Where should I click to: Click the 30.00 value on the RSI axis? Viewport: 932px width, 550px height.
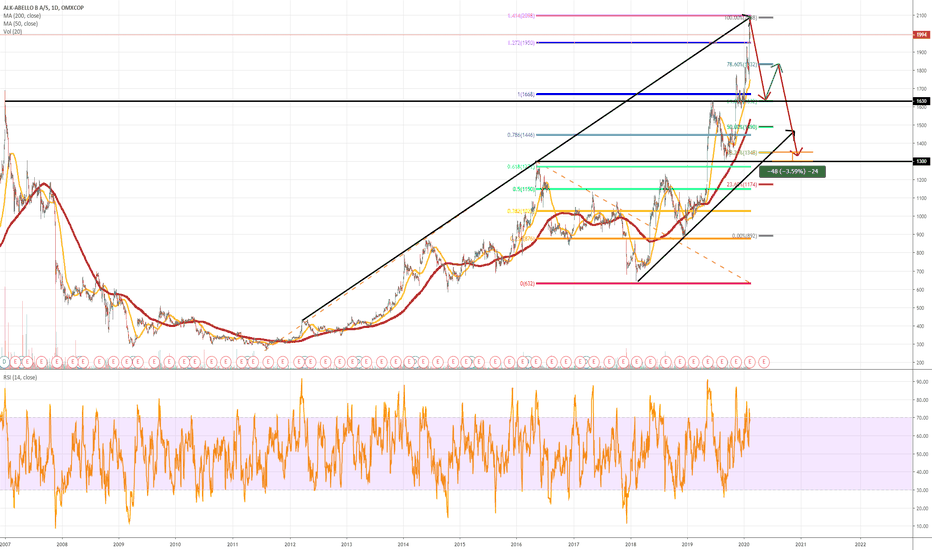pyautogui.click(x=922, y=491)
